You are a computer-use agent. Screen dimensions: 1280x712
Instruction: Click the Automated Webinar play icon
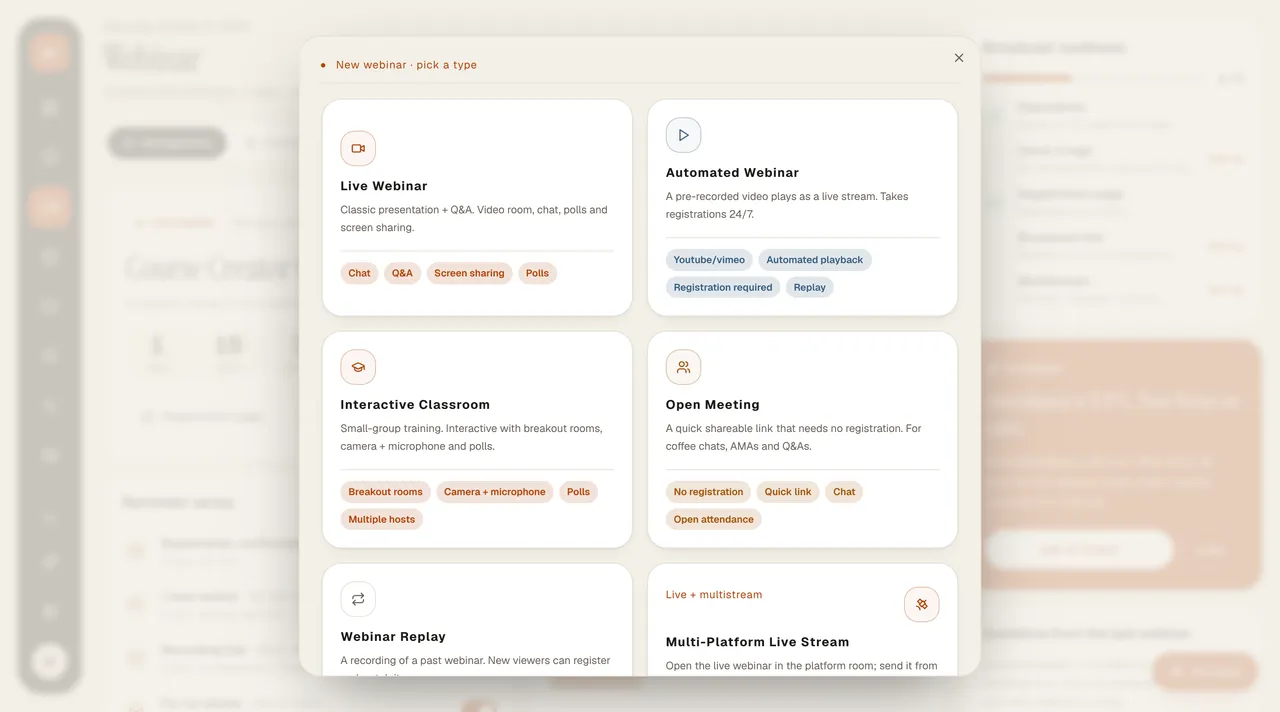point(684,135)
